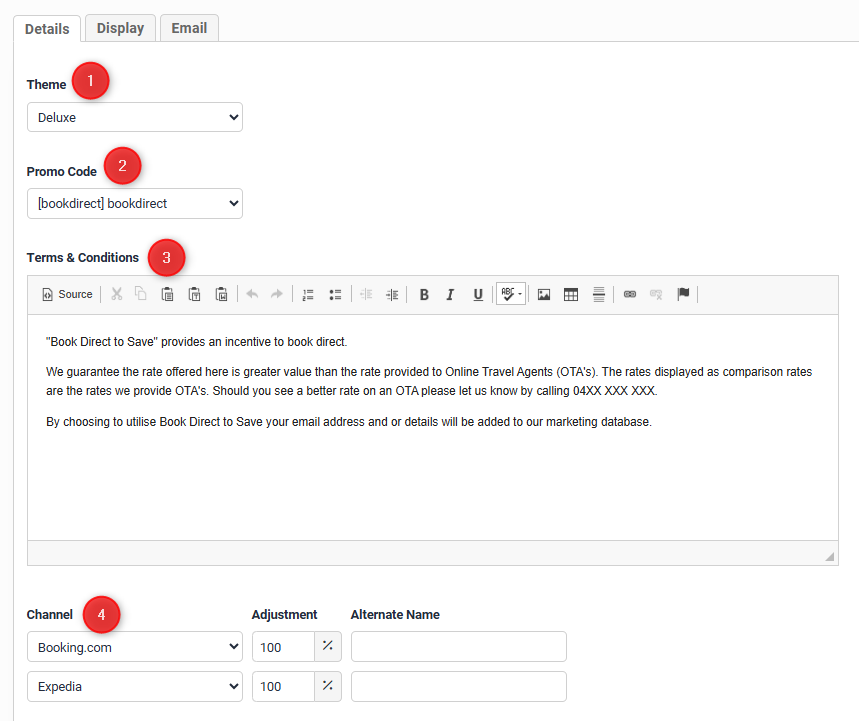
Task: Expand the Promo Code dropdown
Action: point(134,203)
